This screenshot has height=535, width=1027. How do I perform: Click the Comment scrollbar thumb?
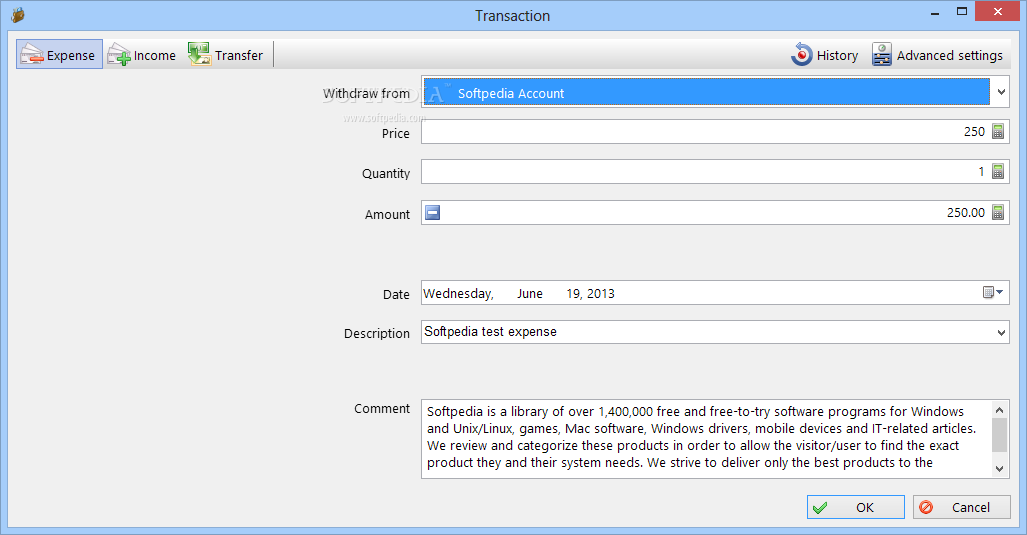[999, 435]
